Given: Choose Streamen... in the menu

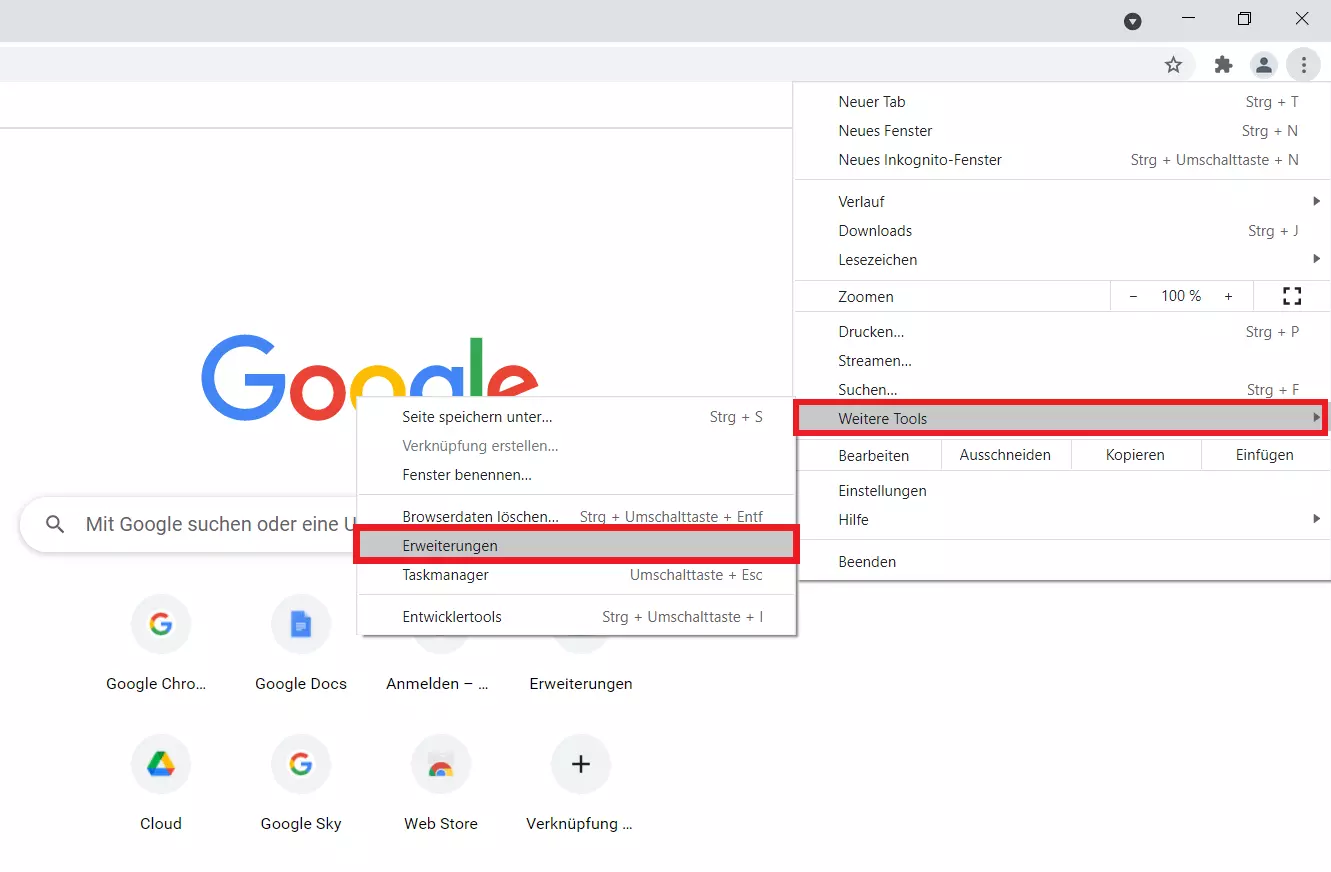Looking at the screenshot, I should click(1062, 361).
